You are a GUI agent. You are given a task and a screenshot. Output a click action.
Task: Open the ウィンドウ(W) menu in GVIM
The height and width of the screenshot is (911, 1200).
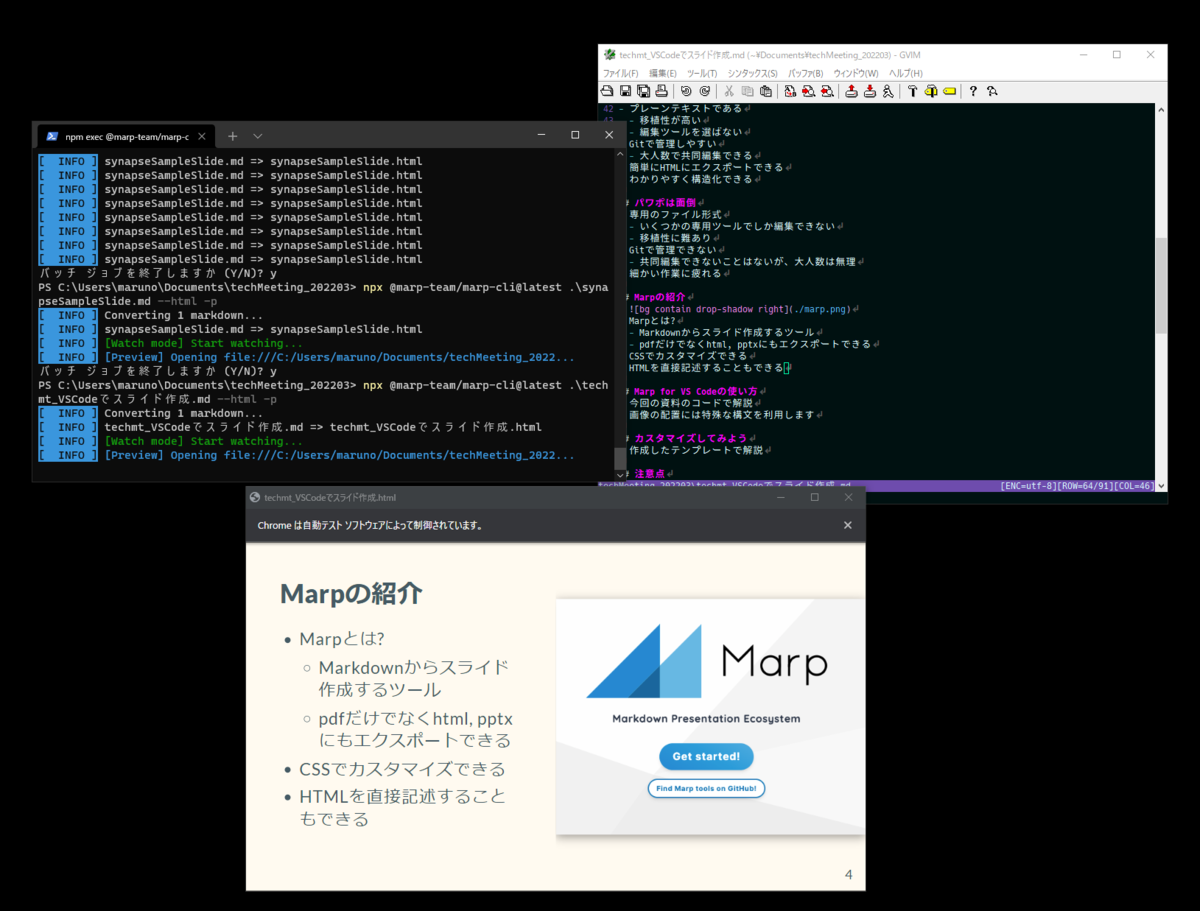pos(856,73)
